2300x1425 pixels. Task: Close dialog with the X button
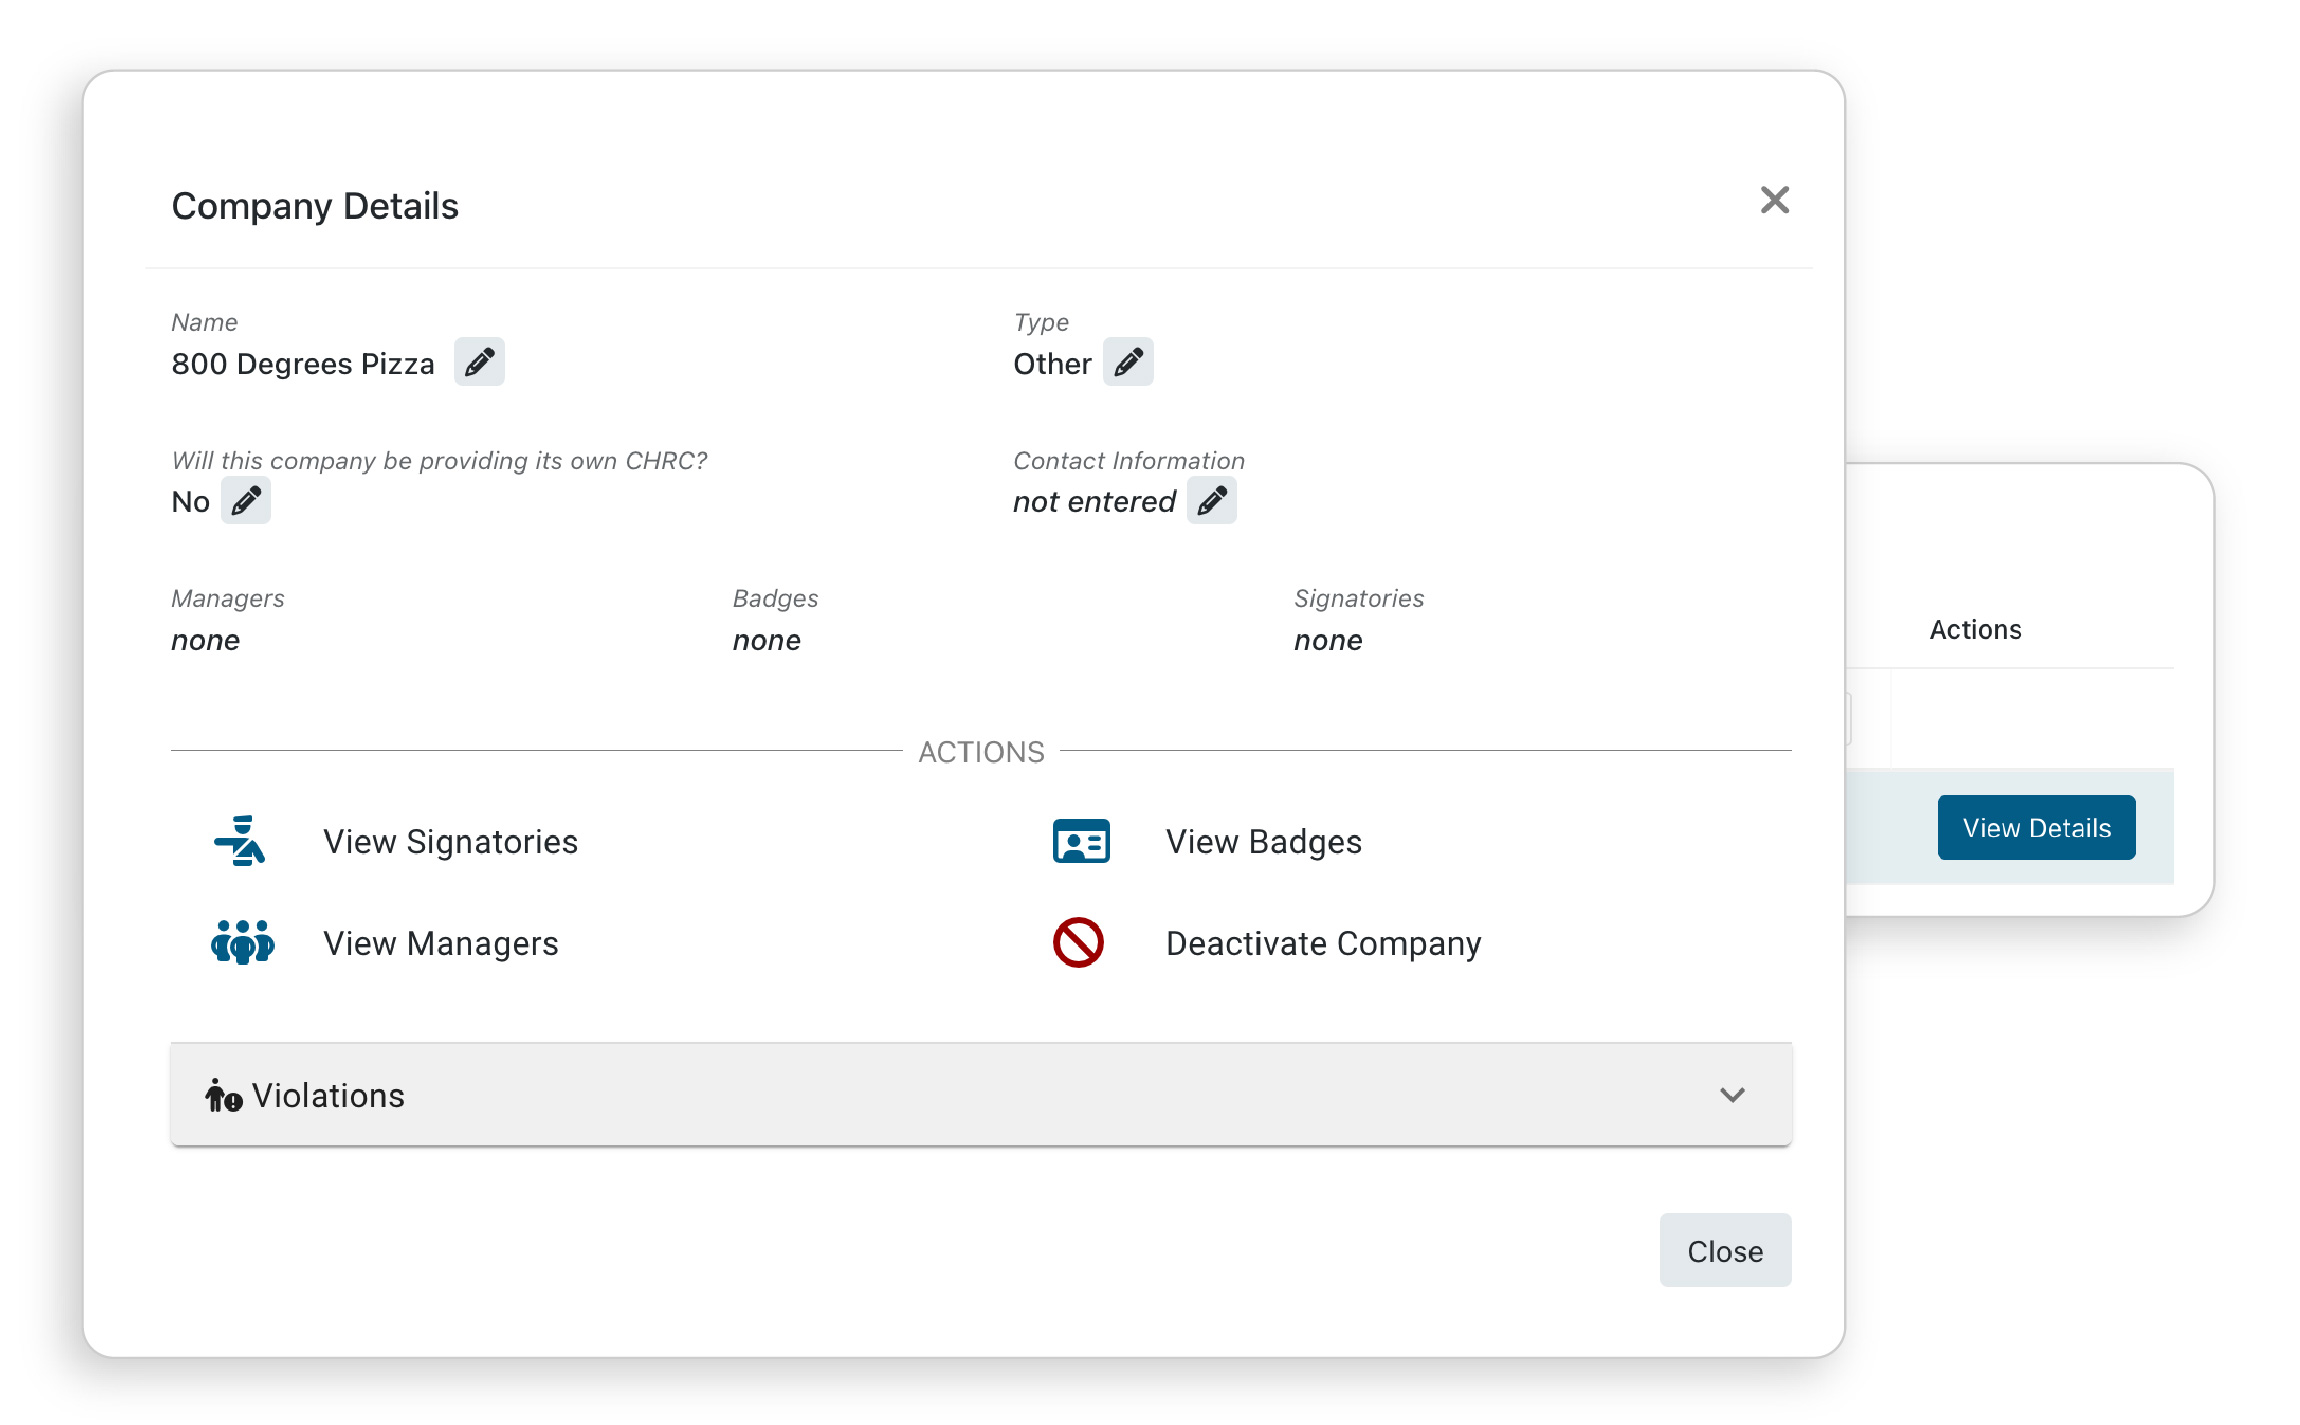click(1774, 200)
